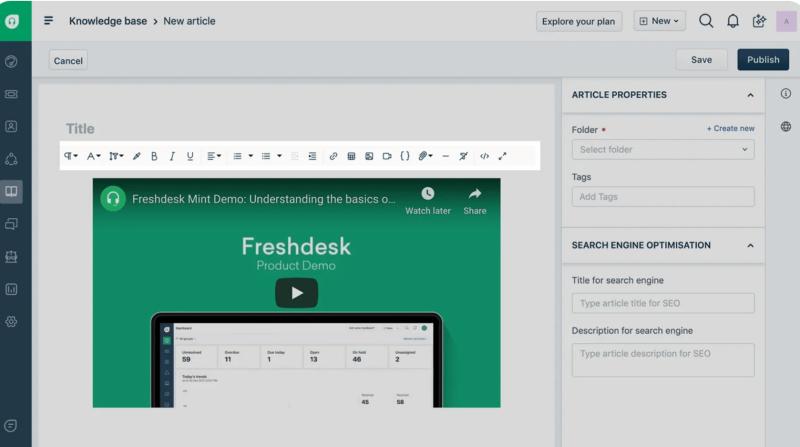Toggle bold formatting

[x=154, y=156]
